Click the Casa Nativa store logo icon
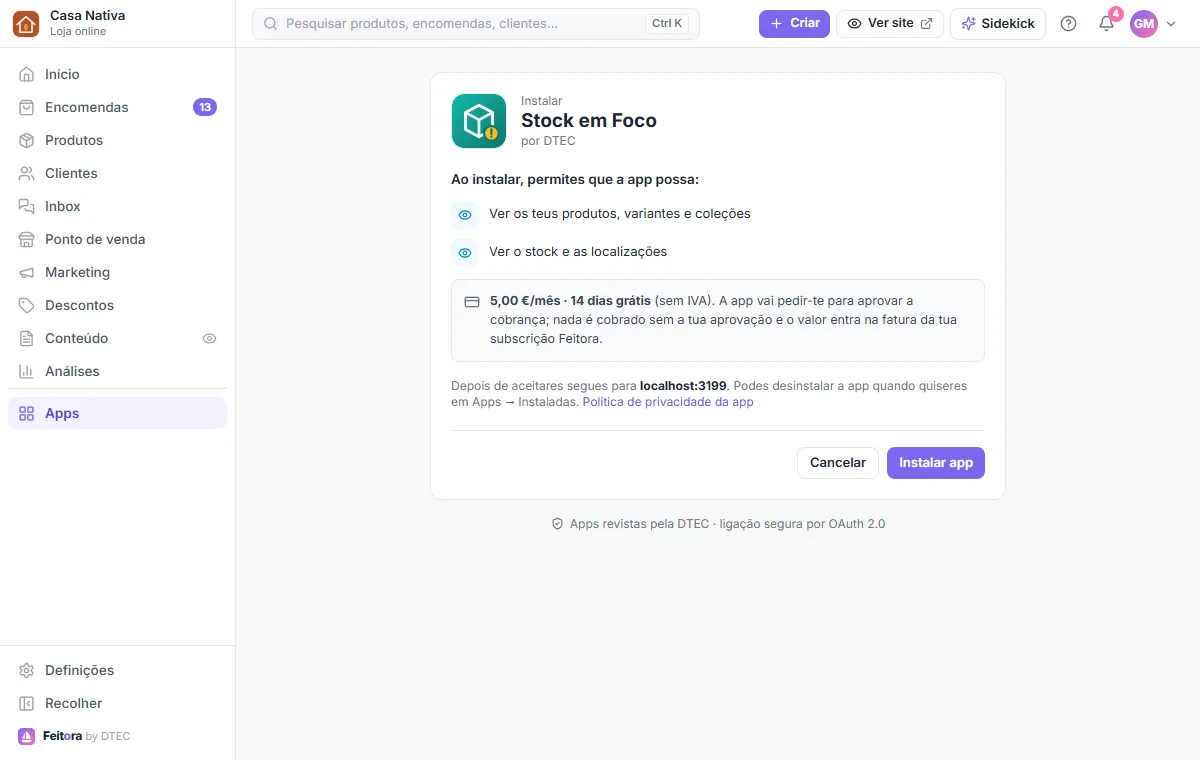The height and width of the screenshot is (760, 1200). point(26,23)
